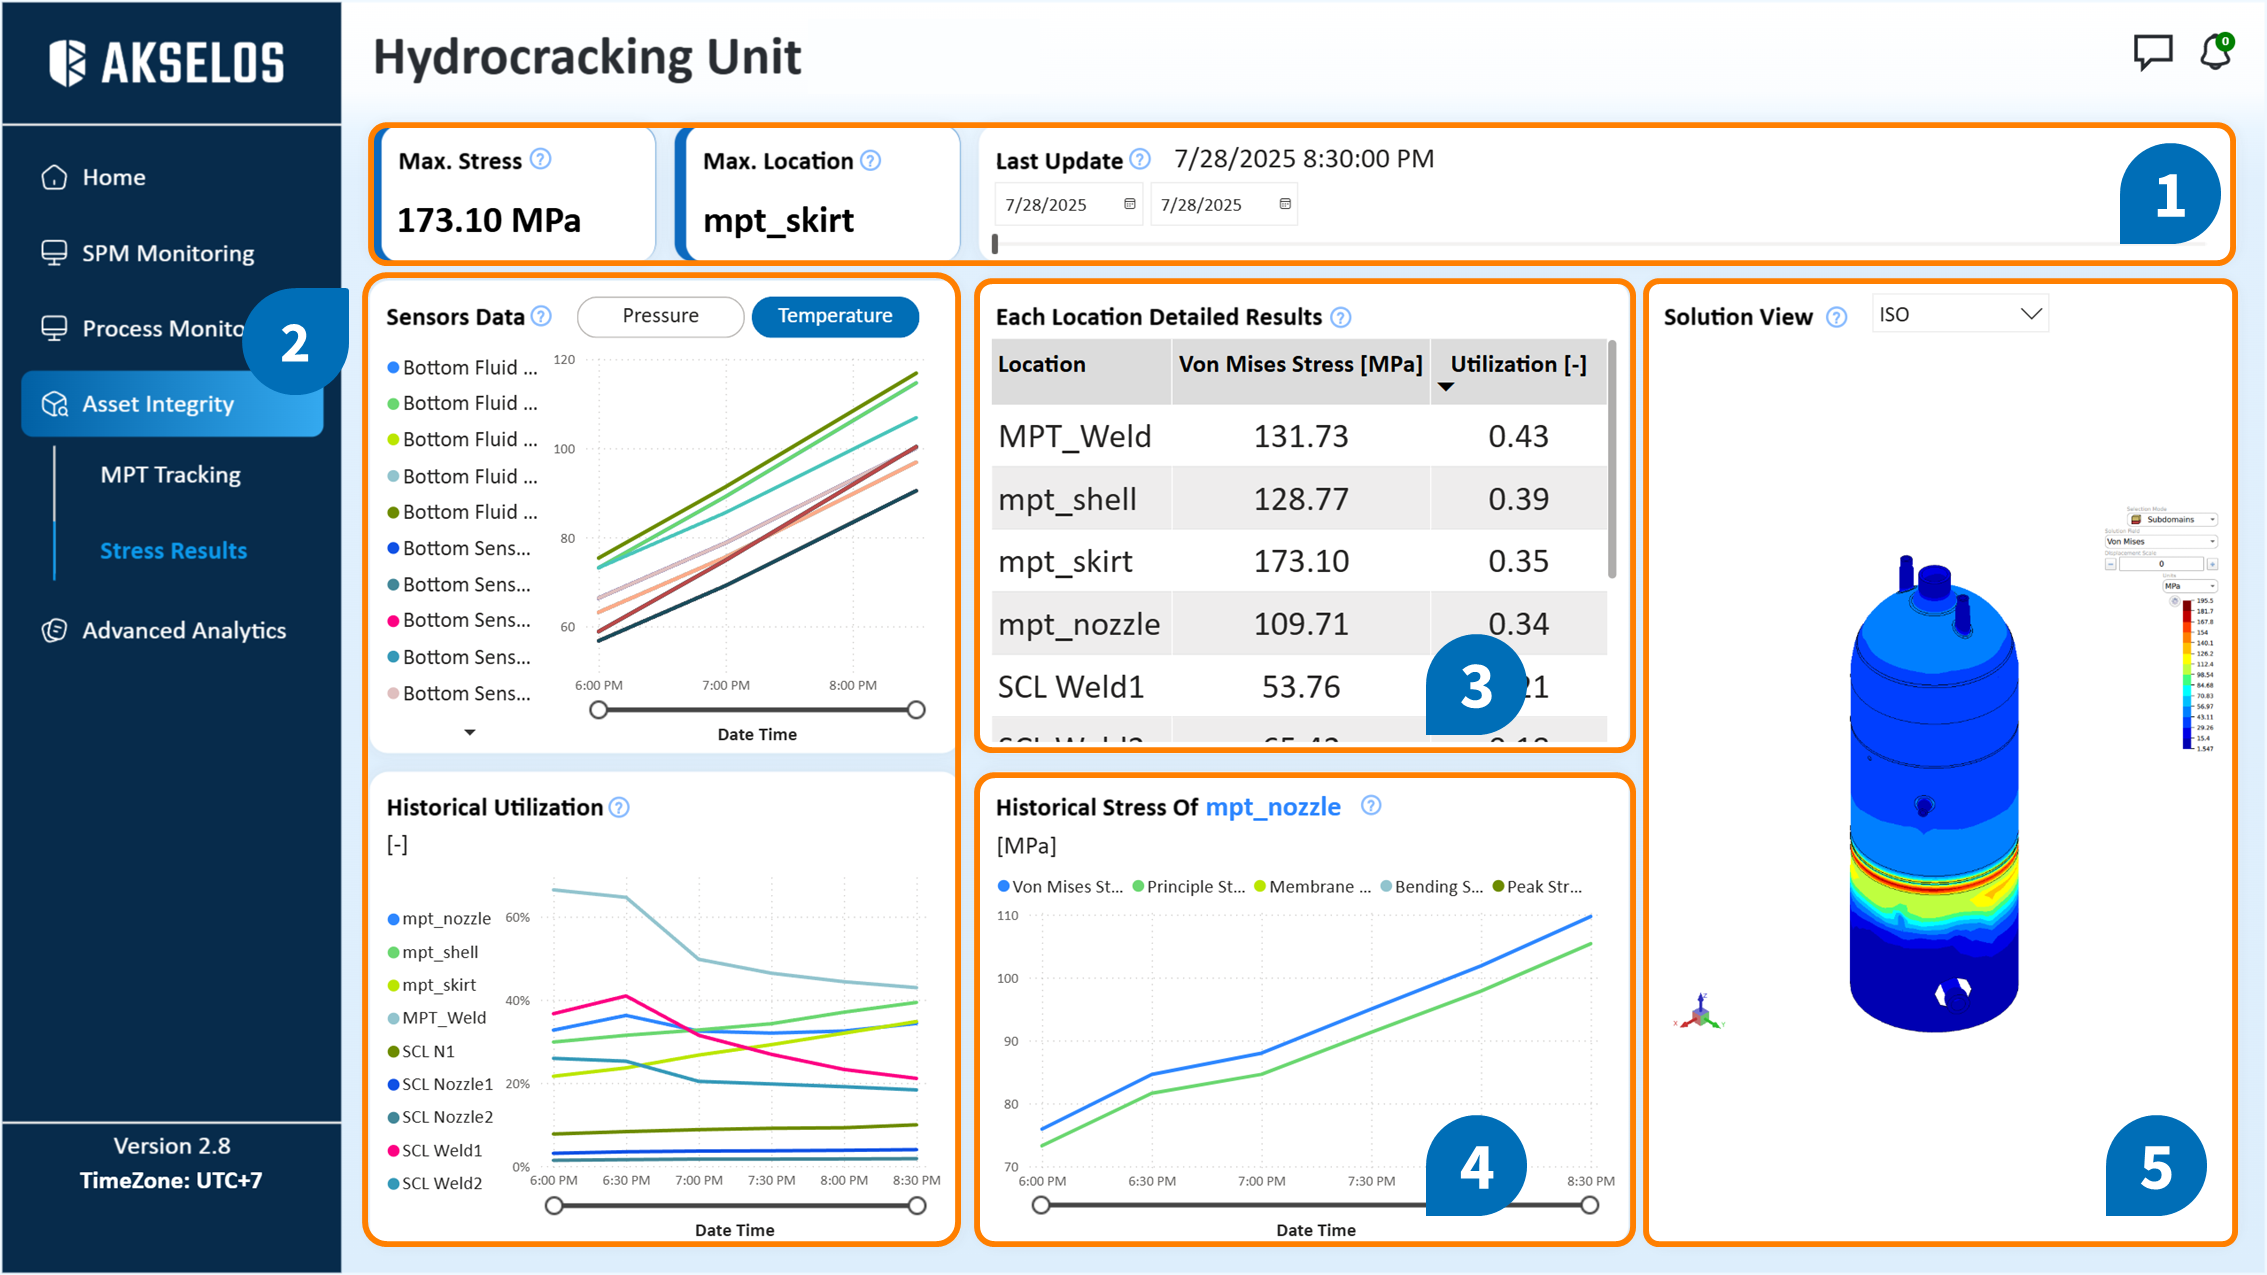Click the Max. Location help icon
The width and height of the screenshot is (2267, 1275).
[x=871, y=161]
